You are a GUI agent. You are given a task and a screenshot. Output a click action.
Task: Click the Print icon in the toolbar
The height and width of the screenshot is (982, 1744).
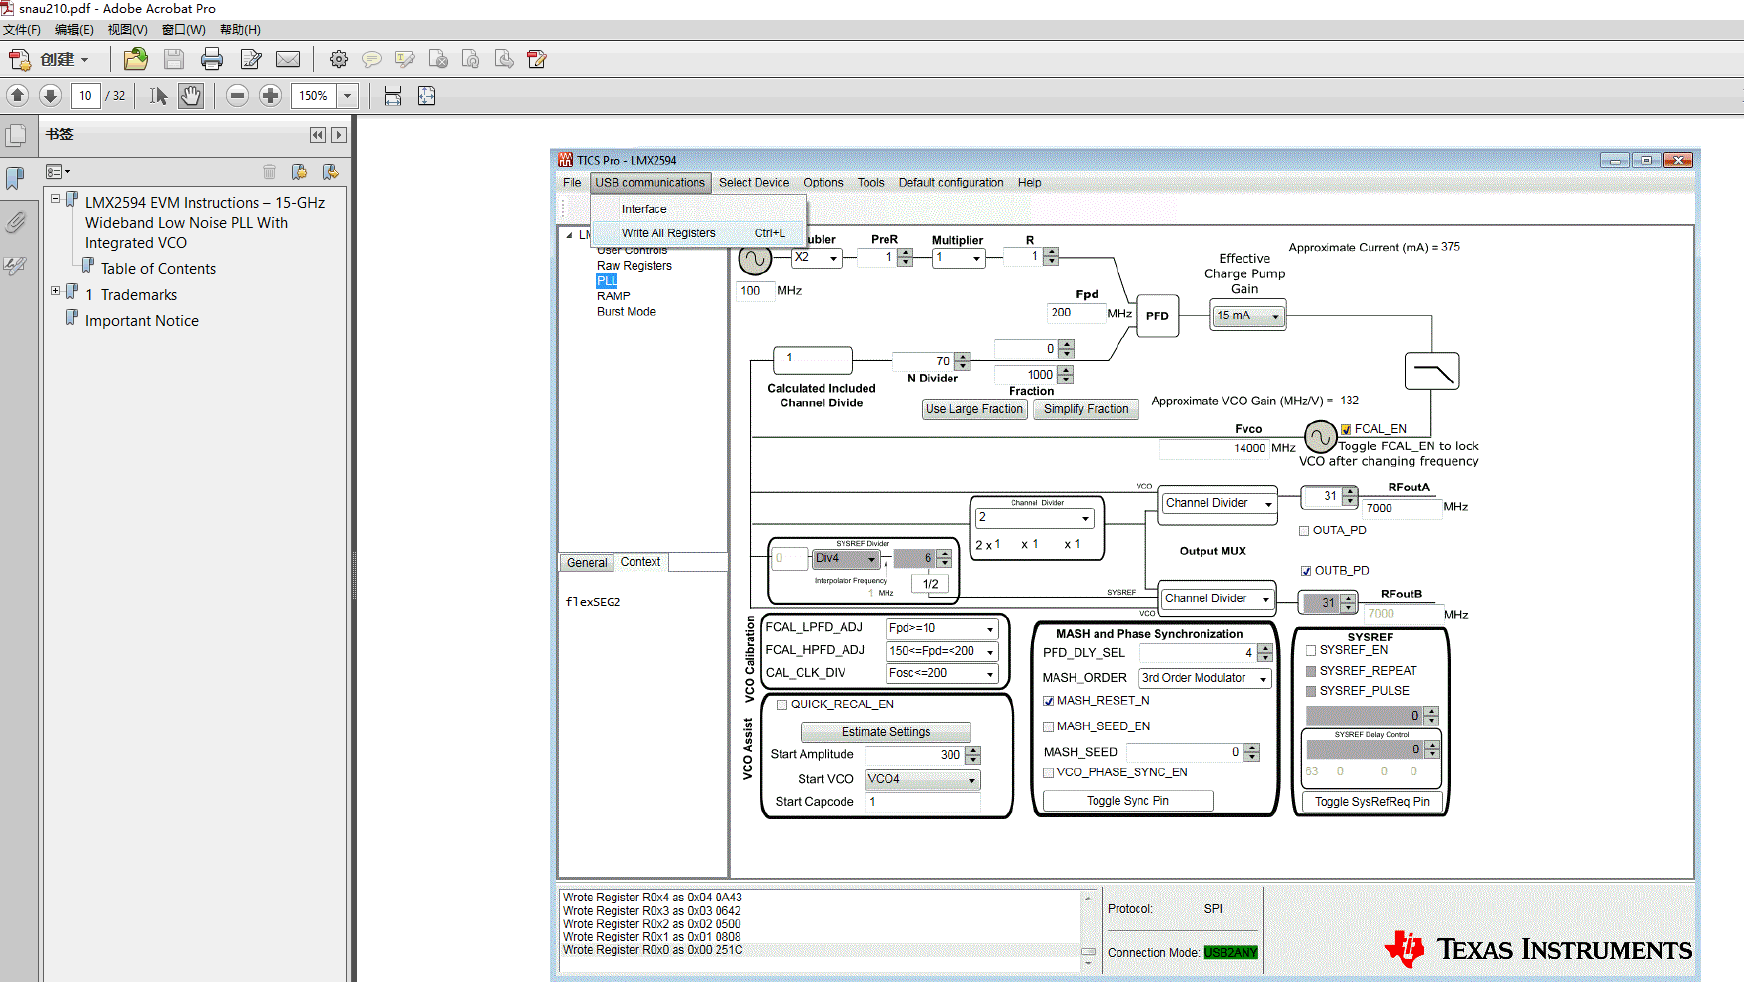pos(212,60)
